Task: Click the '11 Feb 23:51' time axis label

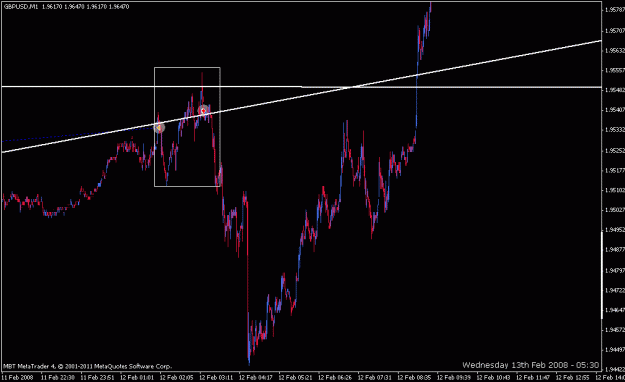Action: 97,377
